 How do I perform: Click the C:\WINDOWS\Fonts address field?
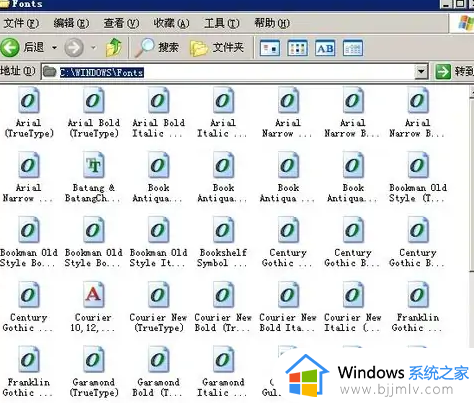click(235, 72)
